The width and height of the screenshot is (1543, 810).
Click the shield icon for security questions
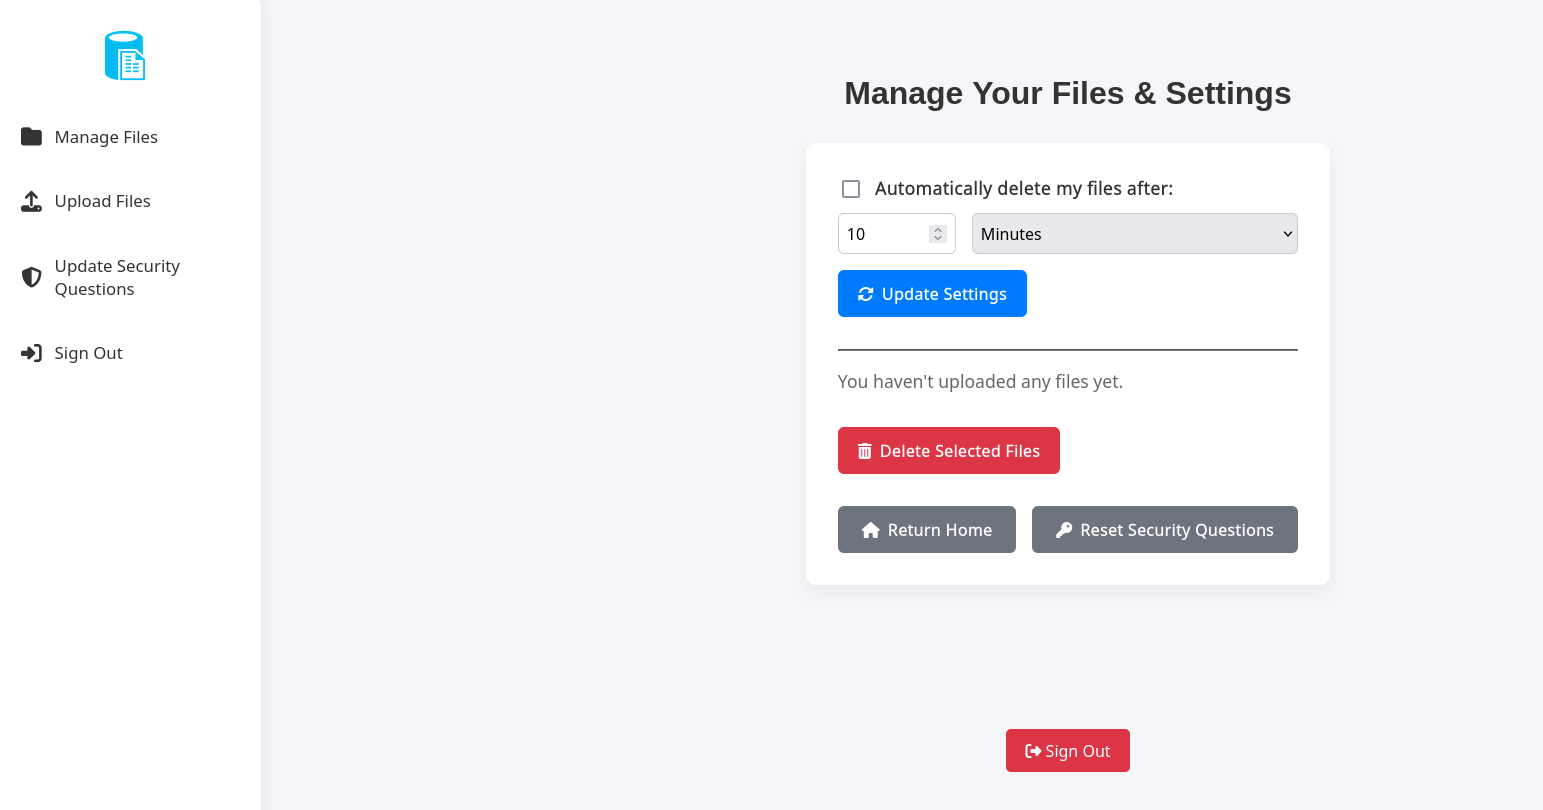[32, 277]
